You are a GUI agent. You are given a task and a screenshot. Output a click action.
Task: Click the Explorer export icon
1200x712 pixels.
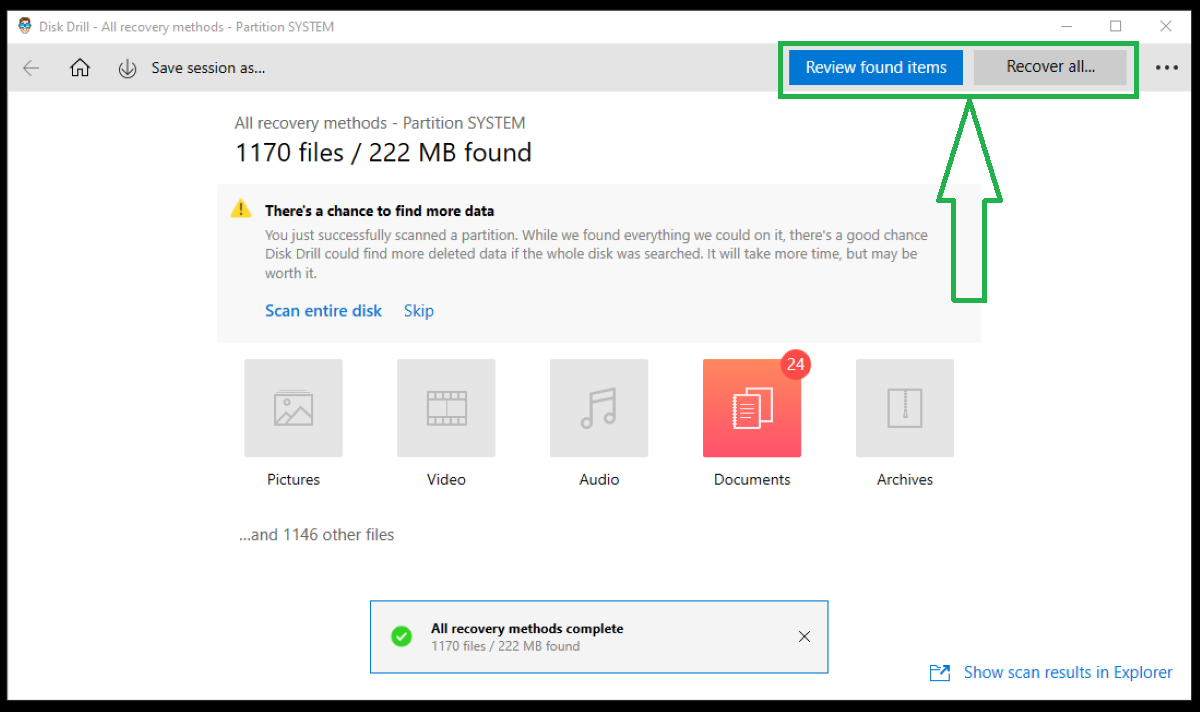click(940, 673)
